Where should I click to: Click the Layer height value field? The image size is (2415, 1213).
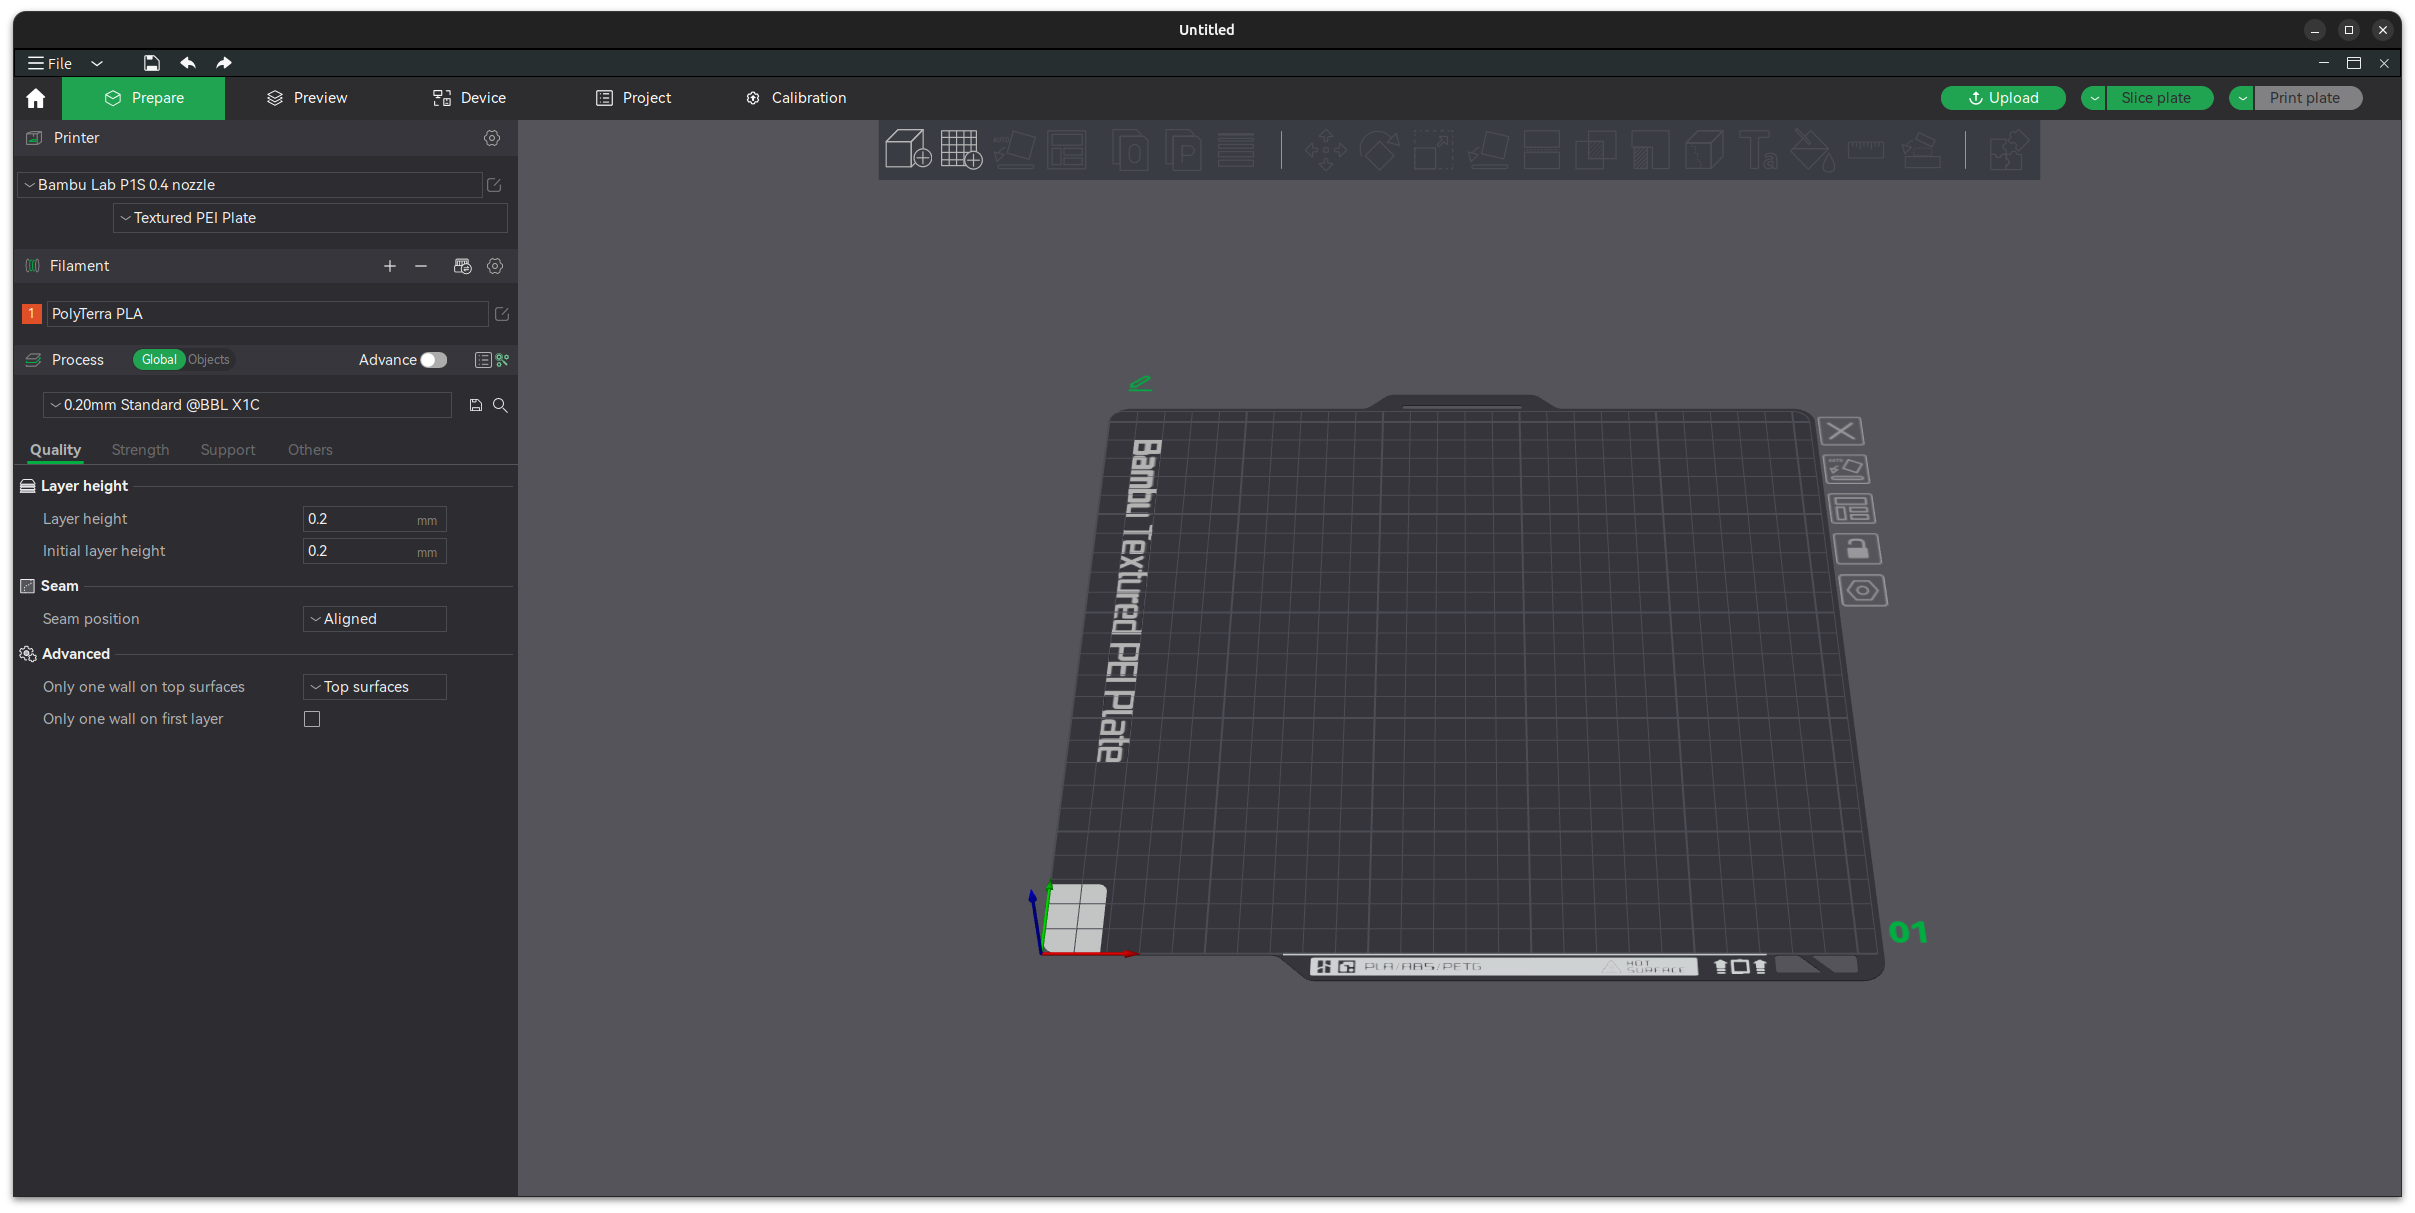(374, 519)
